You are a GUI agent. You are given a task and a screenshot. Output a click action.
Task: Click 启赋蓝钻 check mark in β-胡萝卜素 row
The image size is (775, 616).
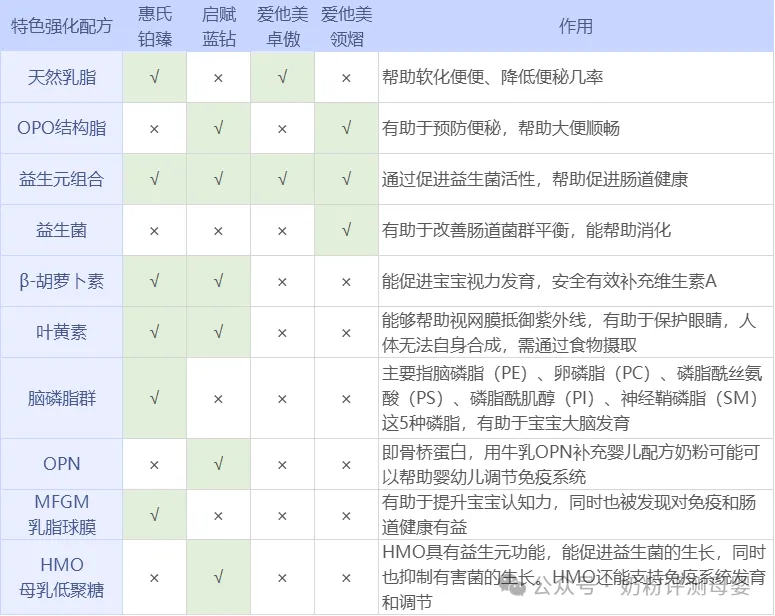218,281
